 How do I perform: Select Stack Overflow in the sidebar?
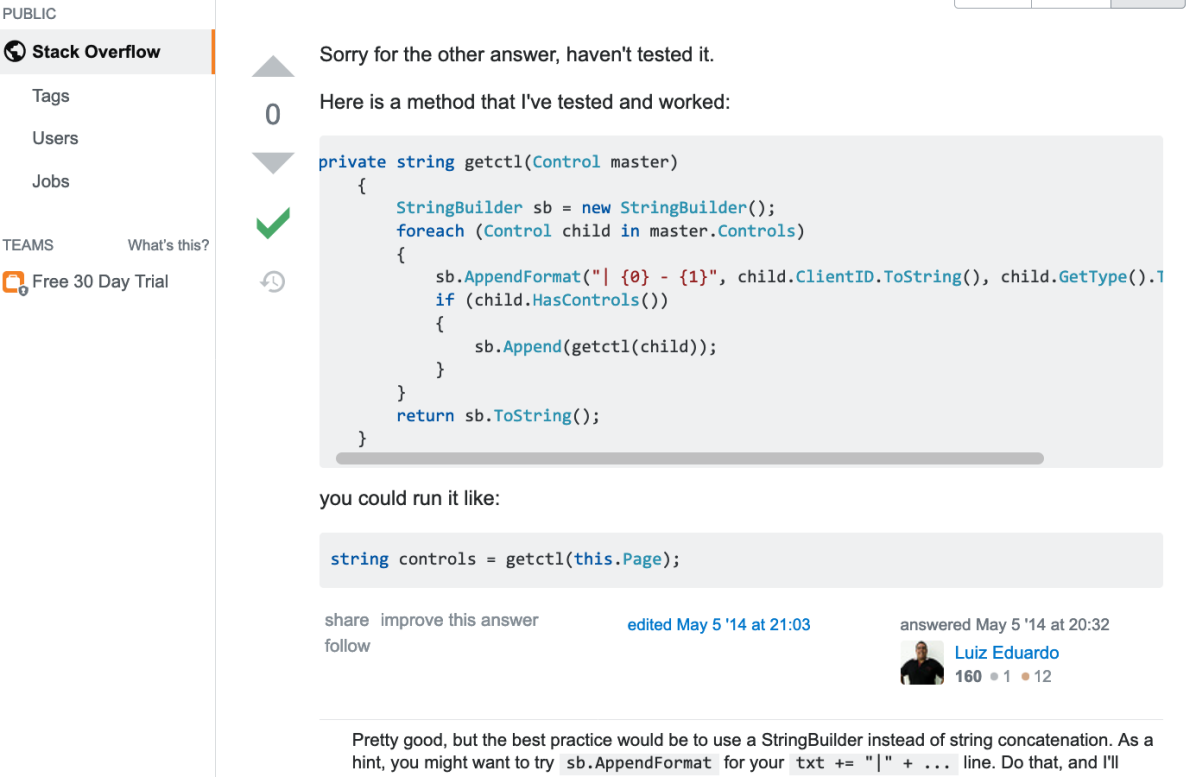(x=96, y=52)
